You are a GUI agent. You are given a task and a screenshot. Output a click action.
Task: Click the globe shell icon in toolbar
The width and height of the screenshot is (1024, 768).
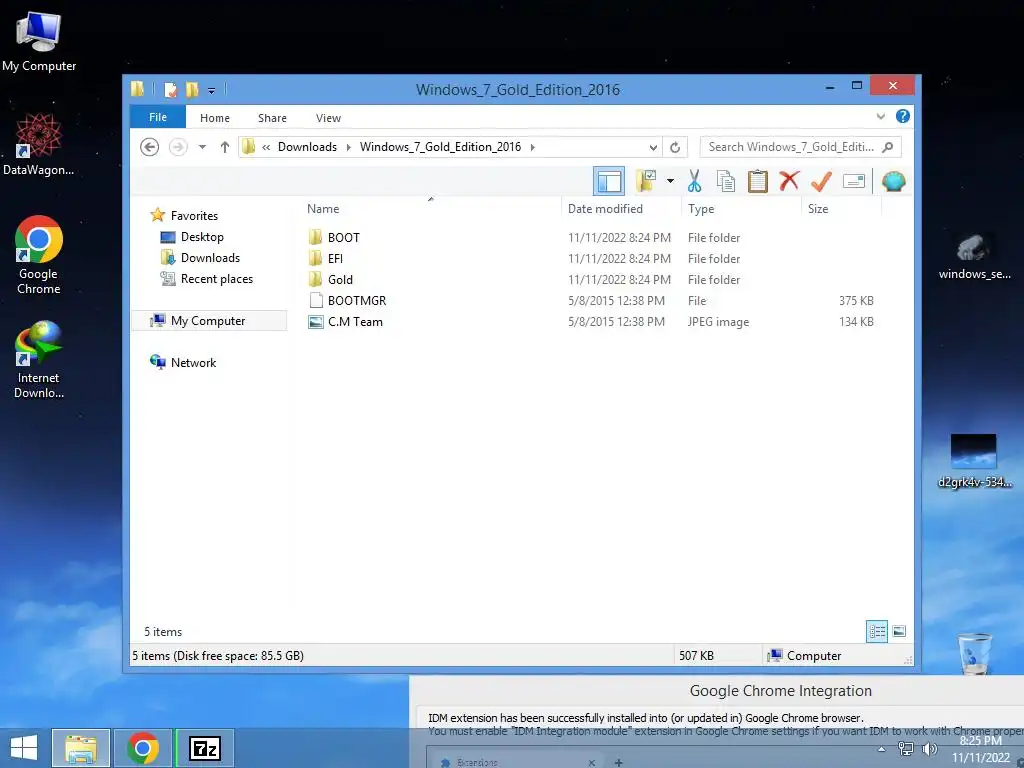coord(893,181)
